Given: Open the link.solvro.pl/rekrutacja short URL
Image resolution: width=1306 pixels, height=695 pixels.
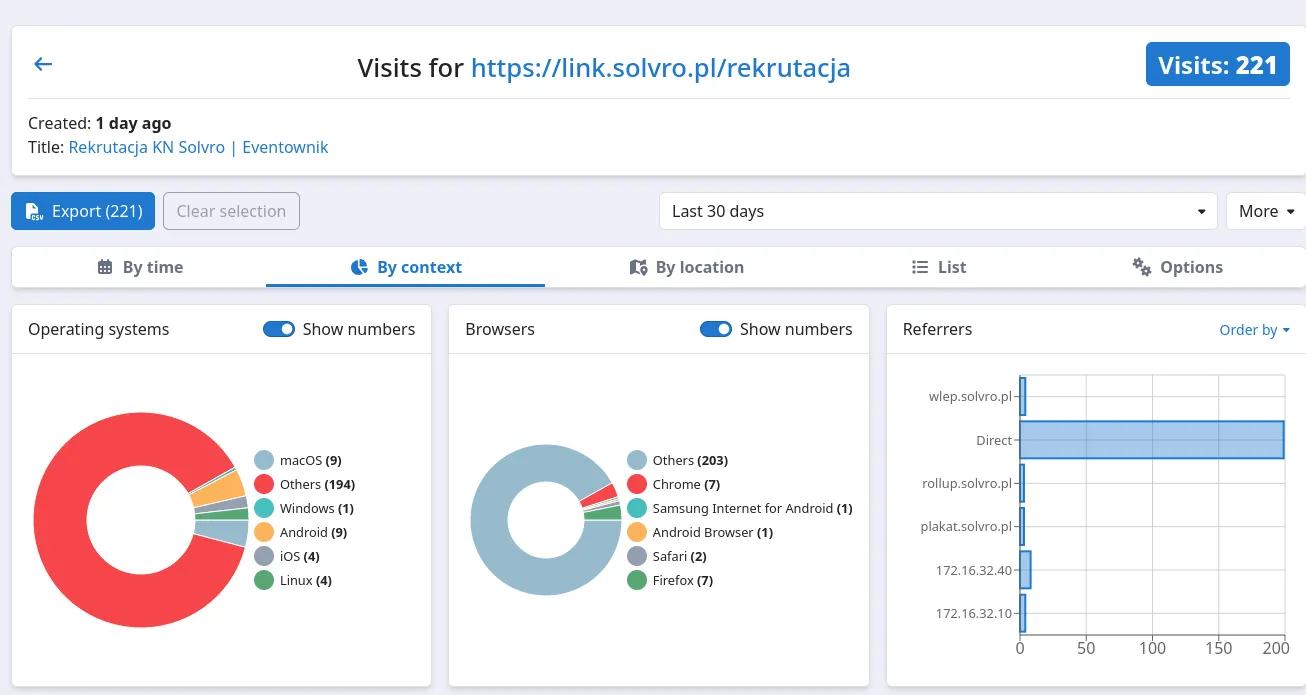Looking at the screenshot, I should pos(660,67).
